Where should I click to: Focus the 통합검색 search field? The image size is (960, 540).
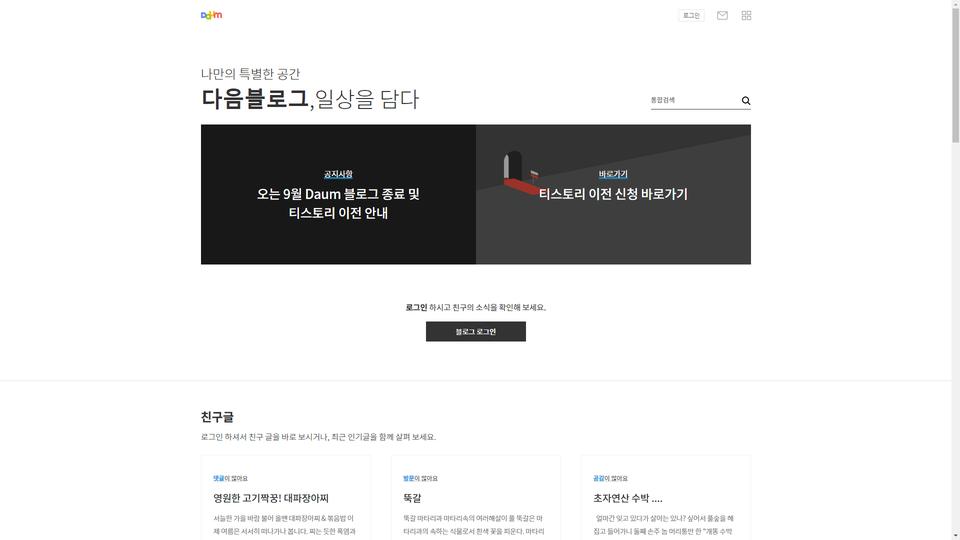694,100
